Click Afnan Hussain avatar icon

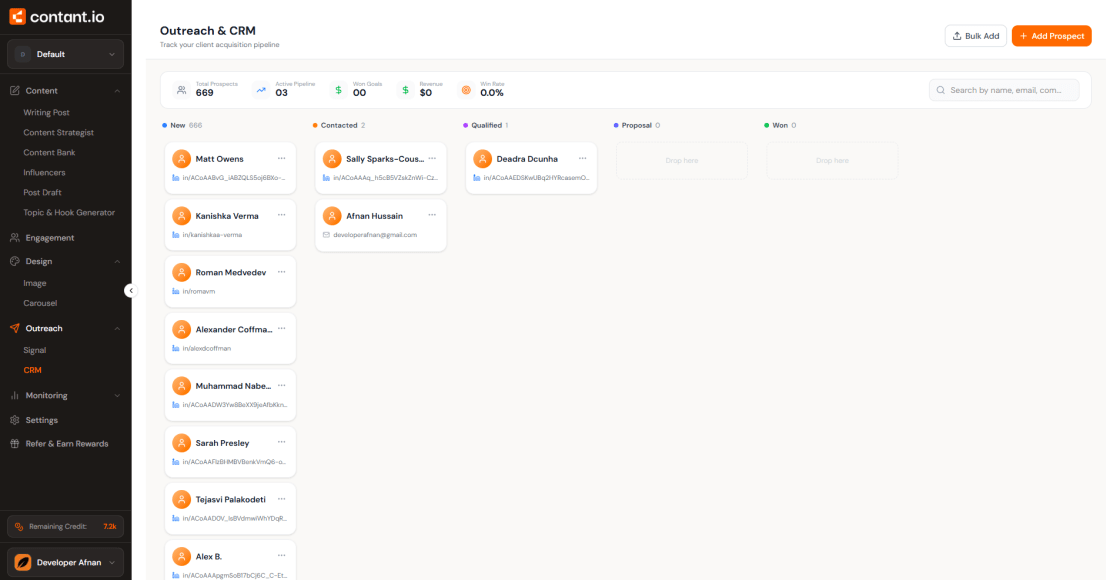tap(332, 216)
